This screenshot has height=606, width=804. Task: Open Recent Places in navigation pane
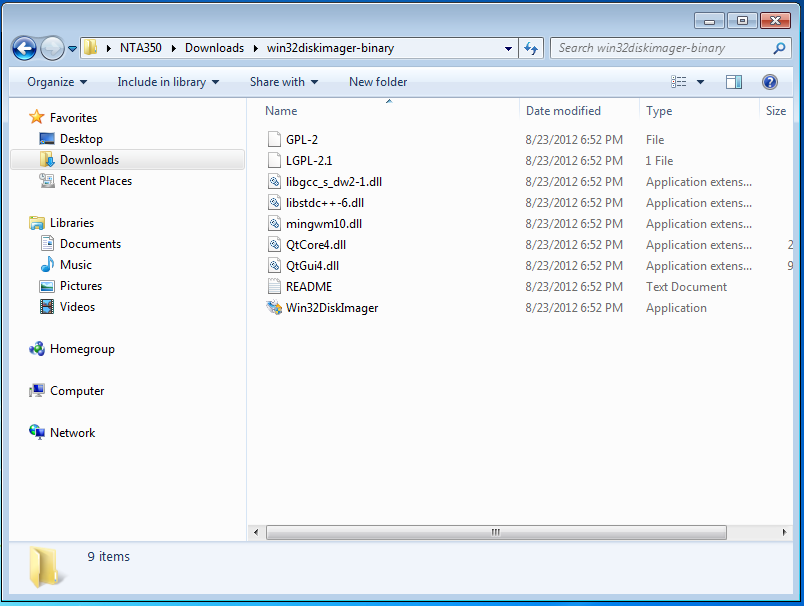coord(96,180)
